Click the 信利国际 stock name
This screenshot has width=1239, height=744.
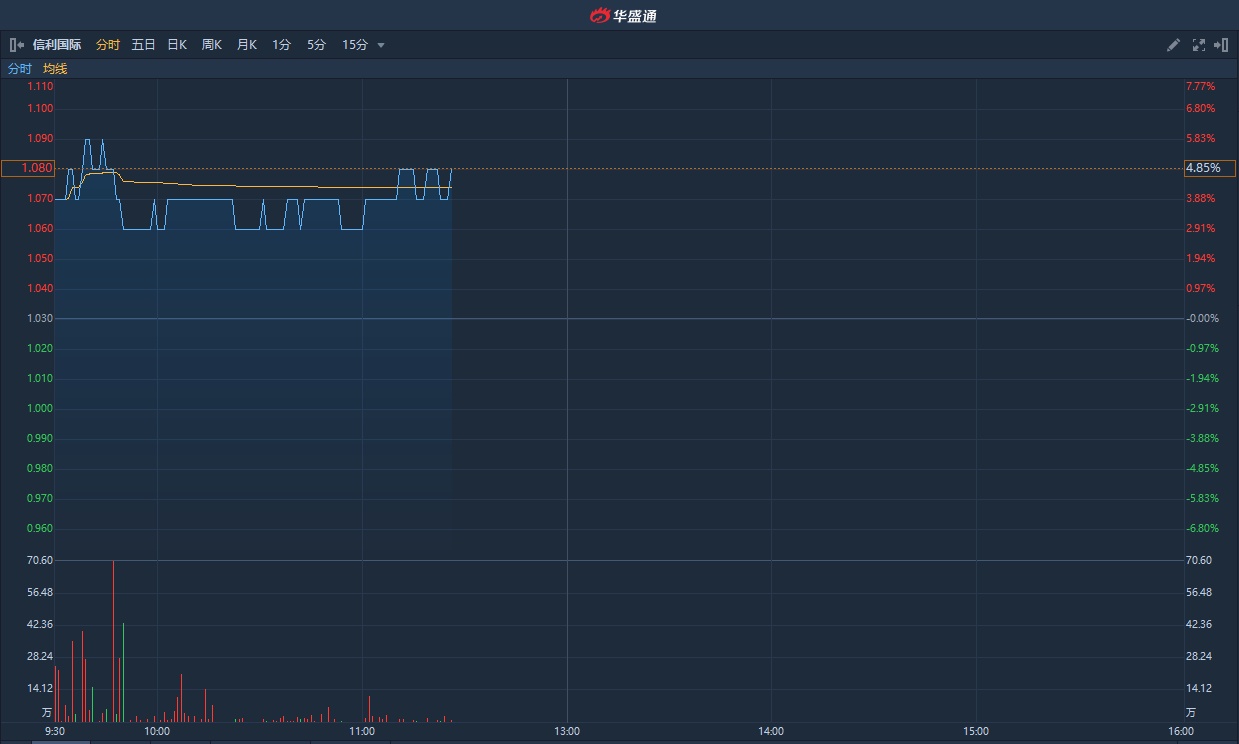click(x=57, y=45)
